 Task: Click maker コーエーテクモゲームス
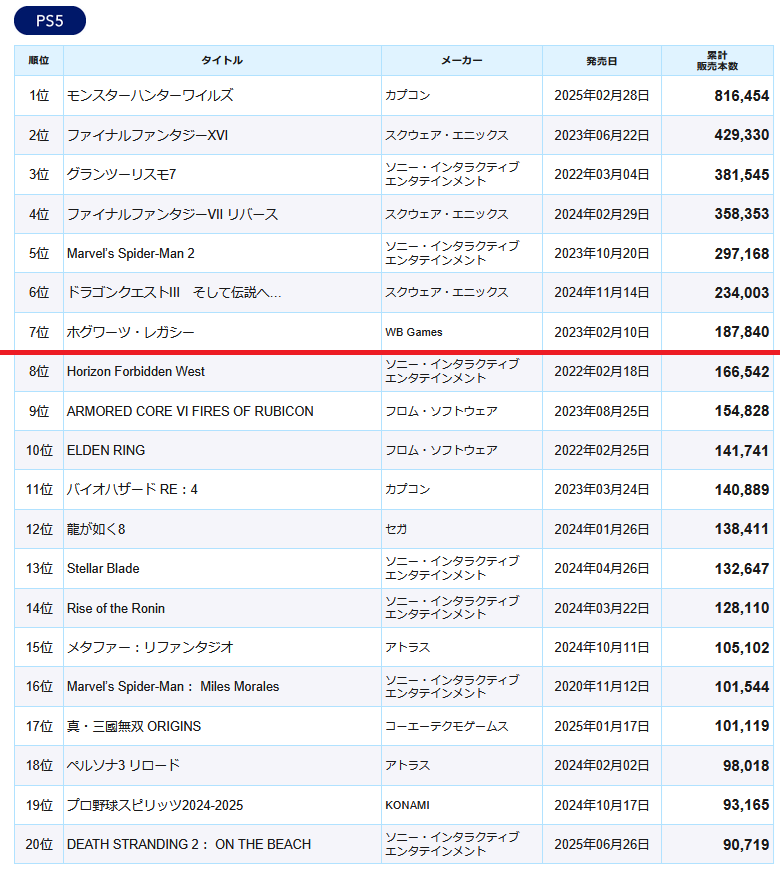coord(447,726)
